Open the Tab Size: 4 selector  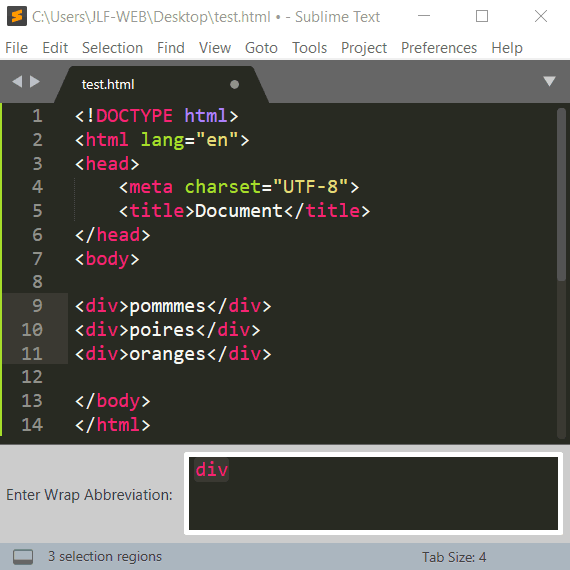click(x=454, y=557)
